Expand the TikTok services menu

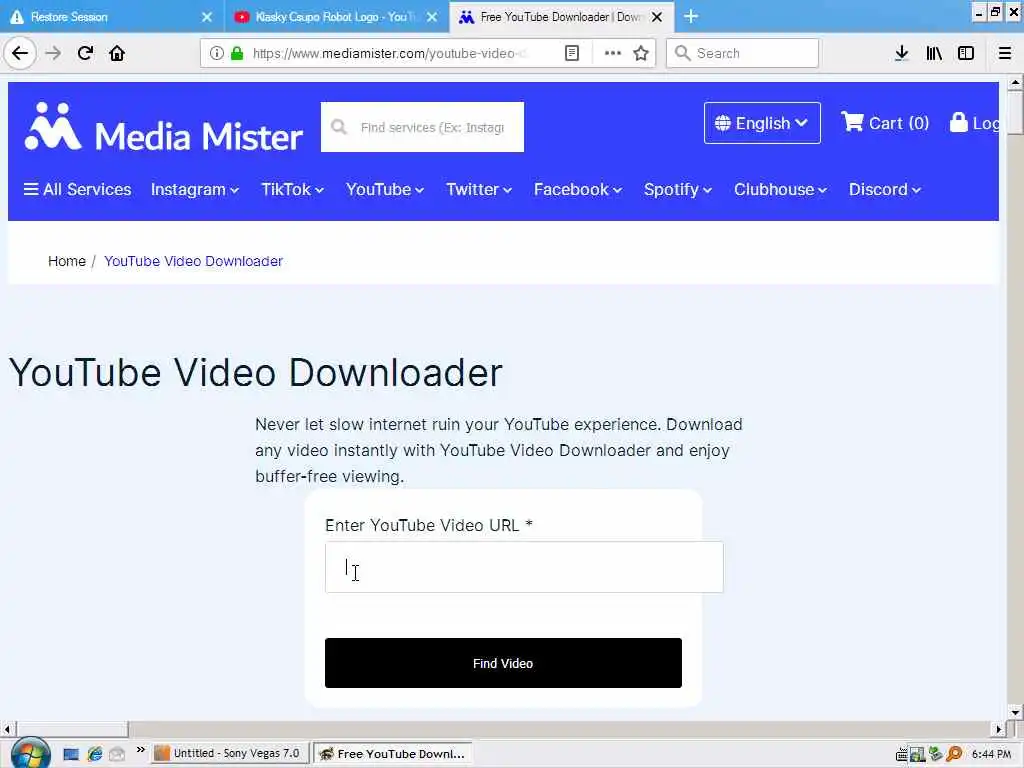click(x=292, y=189)
